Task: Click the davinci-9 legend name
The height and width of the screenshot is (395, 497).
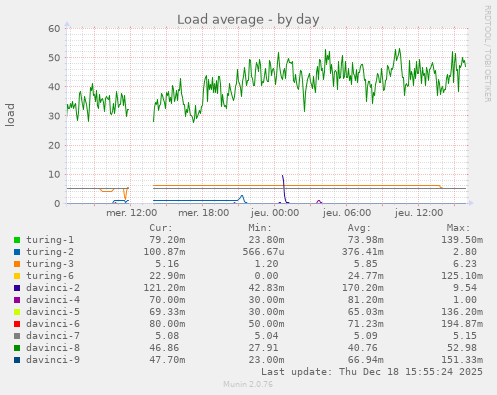Action: (53, 360)
